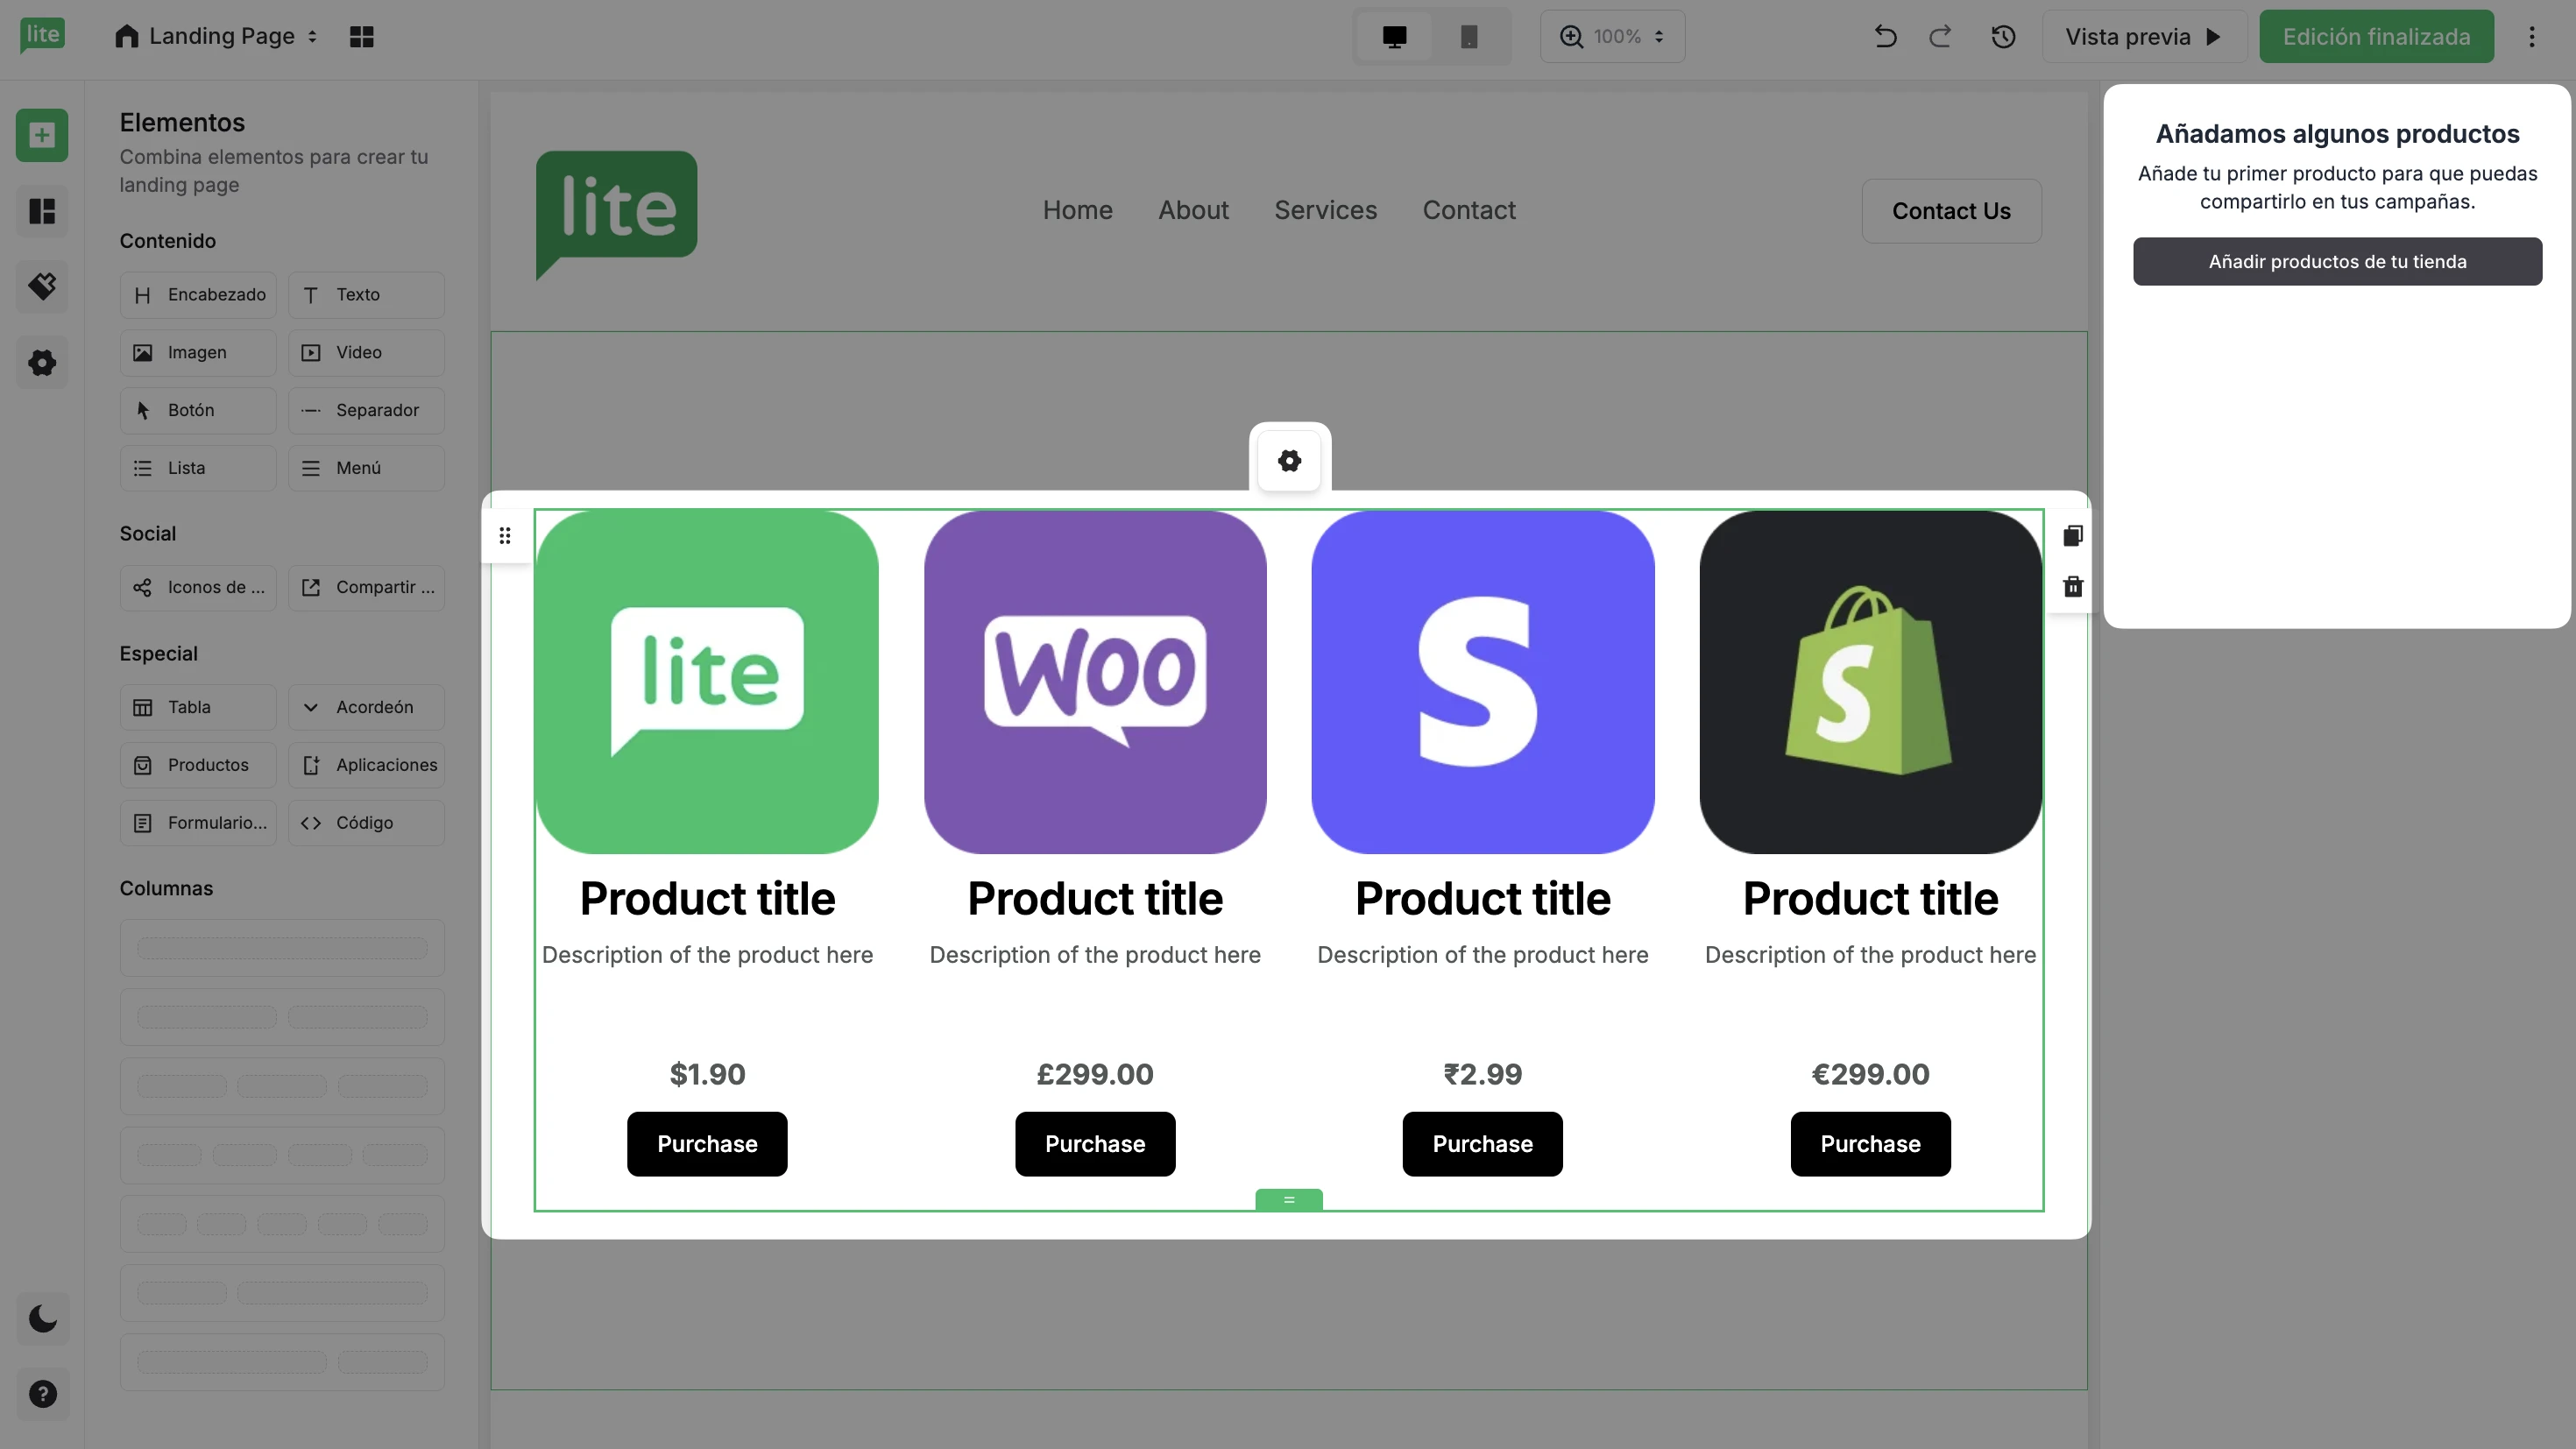
Task: Add a Formulario element
Action: click(x=198, y=823)
